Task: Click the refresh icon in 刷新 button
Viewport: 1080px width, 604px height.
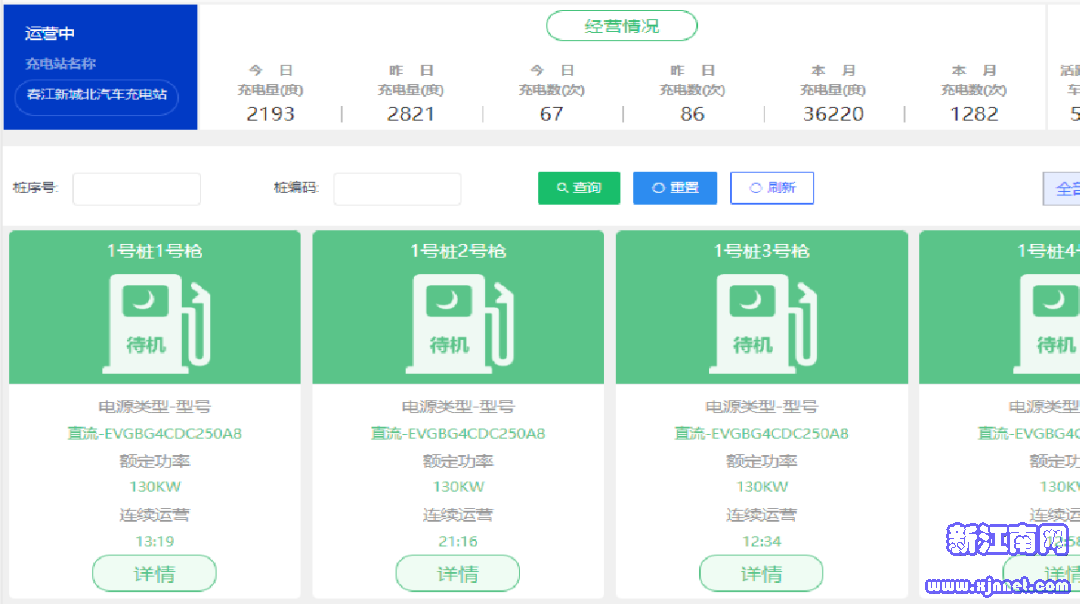Action: pos(755,188)
